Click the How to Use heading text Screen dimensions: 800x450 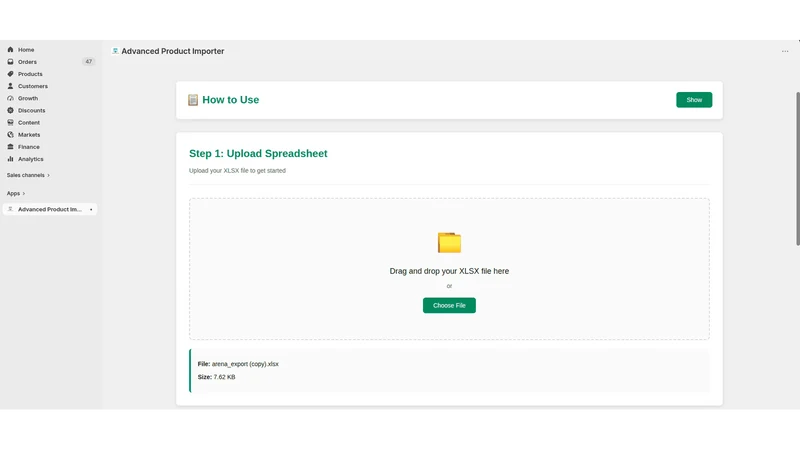[x=231, y=100]
